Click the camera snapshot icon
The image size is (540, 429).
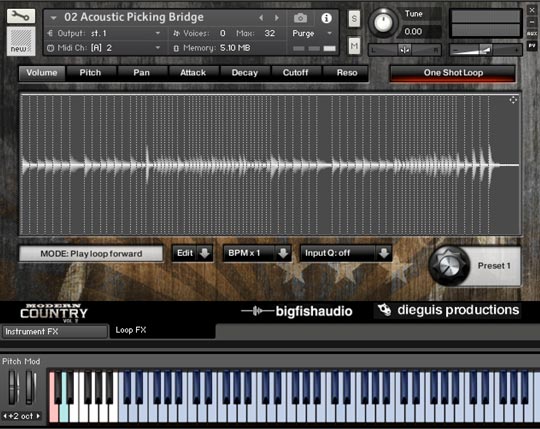[x=300, y=18]
